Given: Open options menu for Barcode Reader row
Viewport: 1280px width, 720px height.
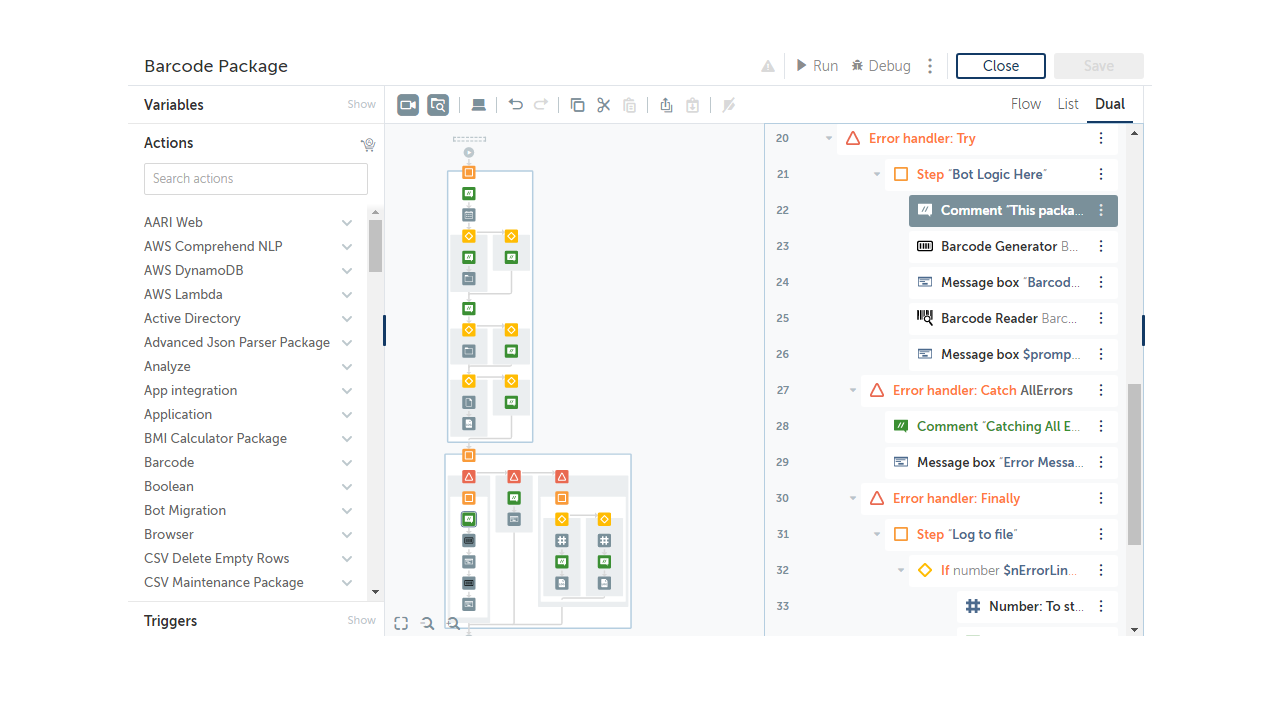Looking at the screenshot, I should pyautogui.click(x=1101, y=318).
